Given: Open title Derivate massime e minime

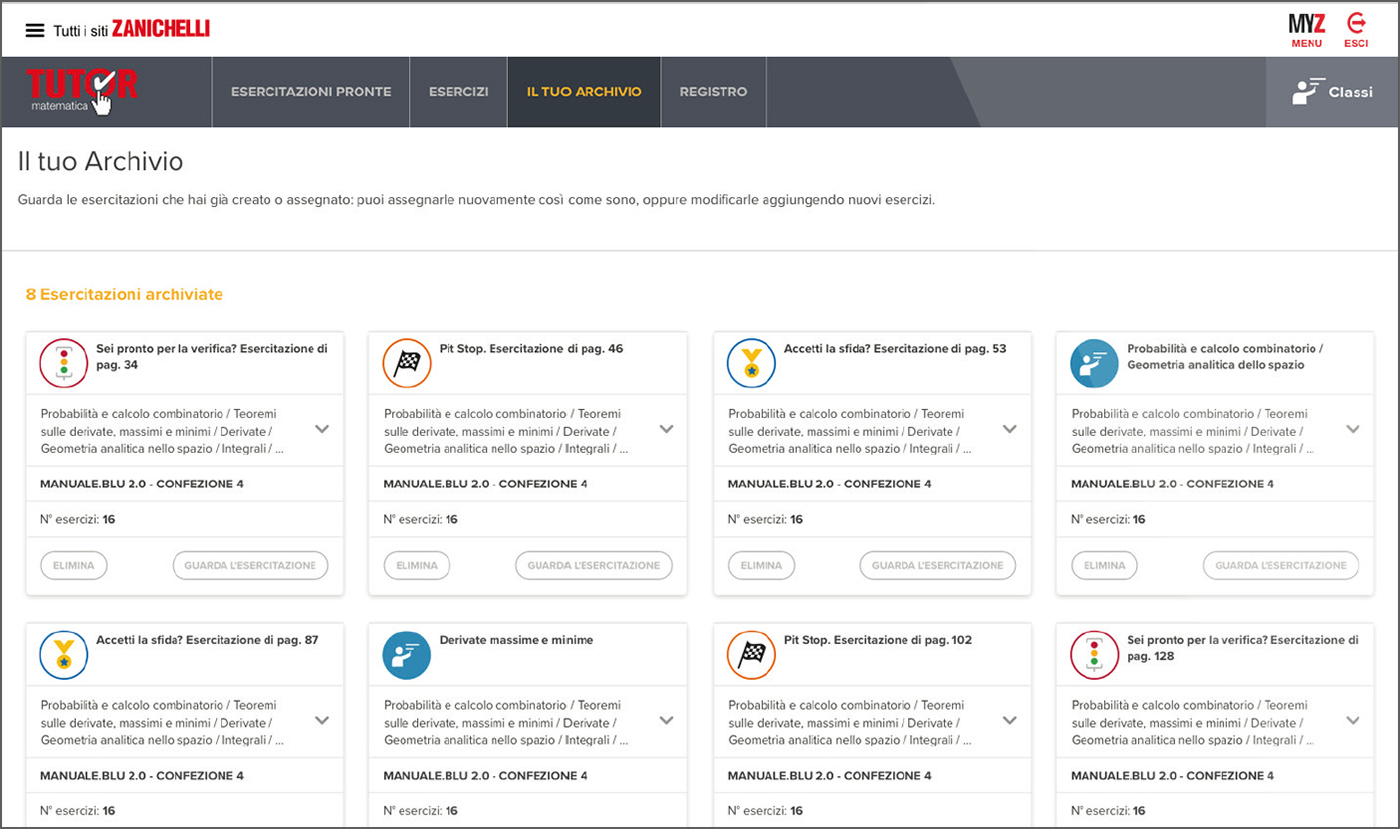Looking at the screenshot, I should coord(516,640).
